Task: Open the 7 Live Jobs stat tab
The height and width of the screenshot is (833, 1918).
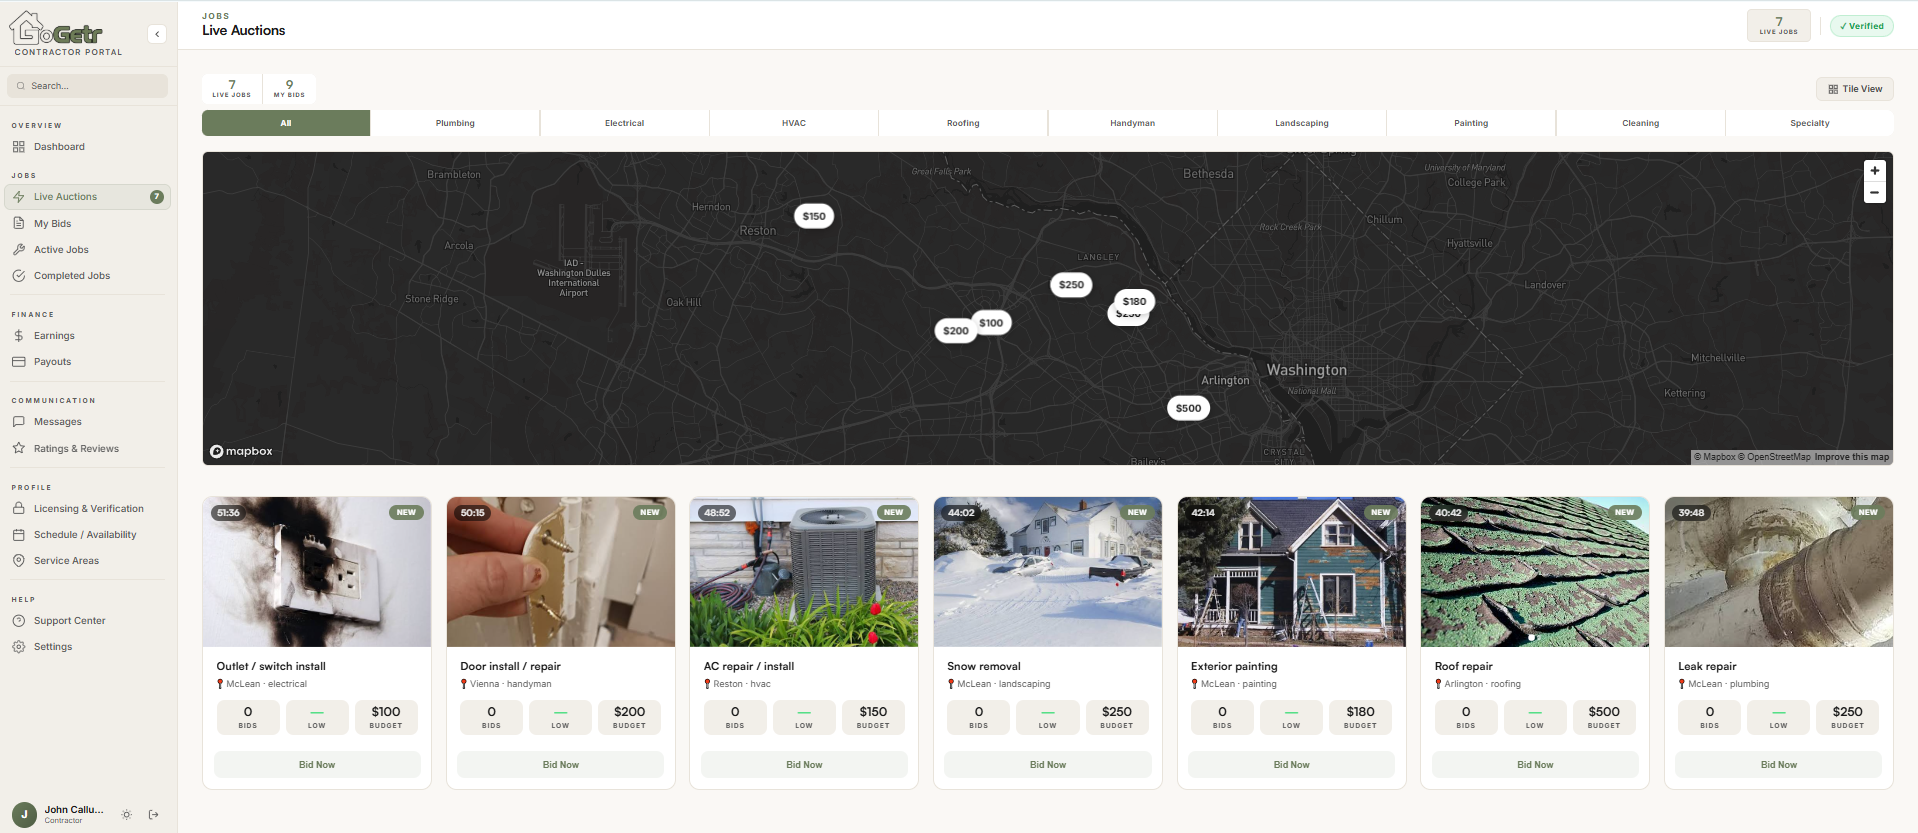Action: (x=232, y=88)
